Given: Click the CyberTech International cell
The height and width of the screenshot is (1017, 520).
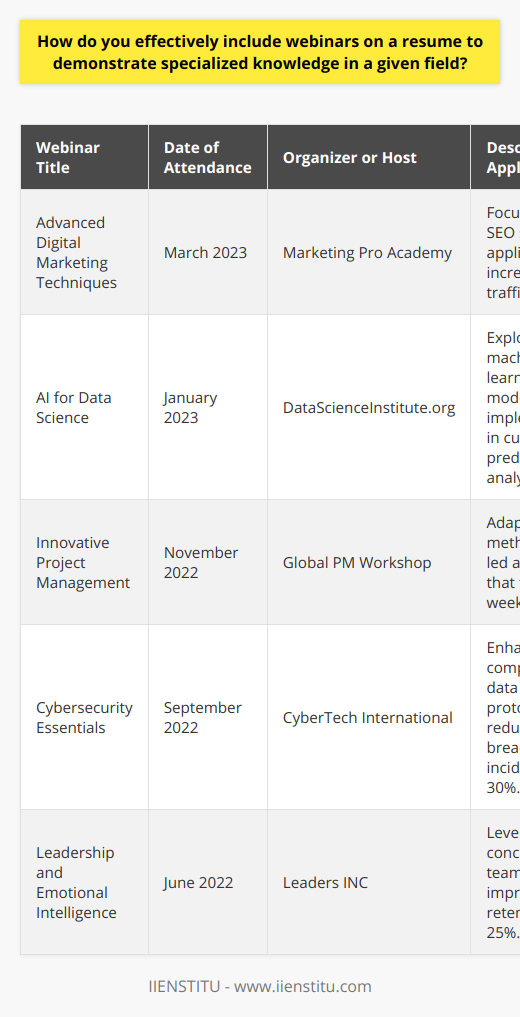Looking at the screenshot, I should click(368, 717).
